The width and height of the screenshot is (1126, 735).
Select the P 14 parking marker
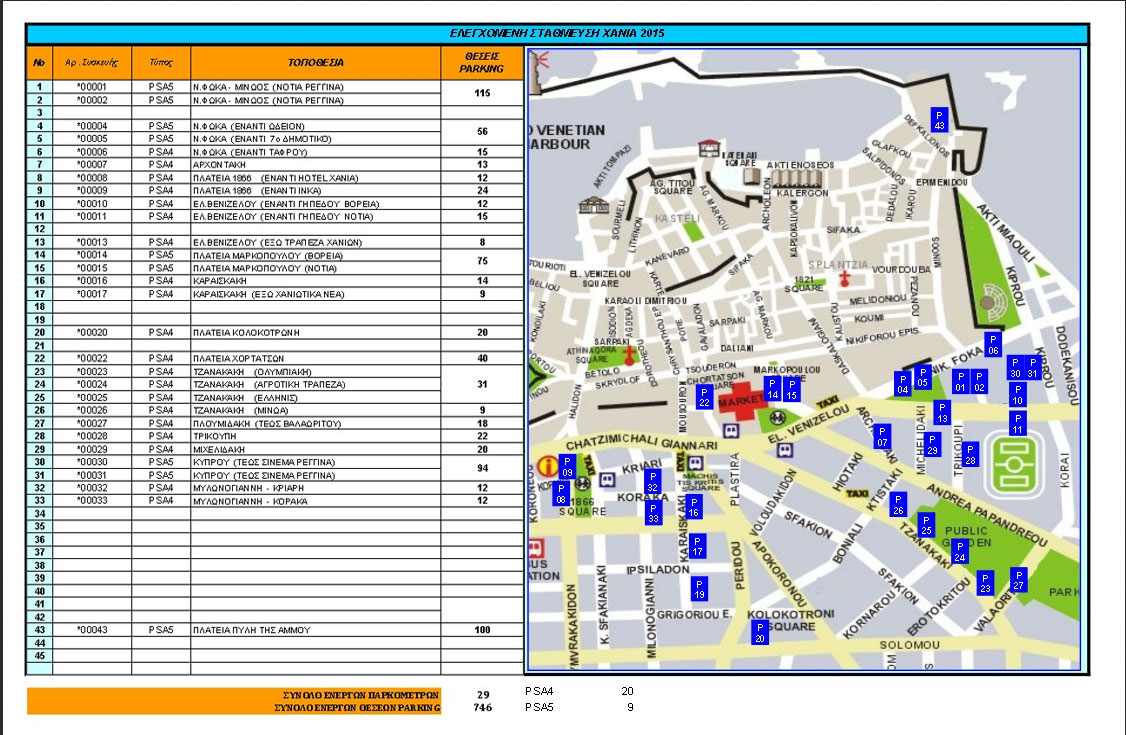coord(773,388)
